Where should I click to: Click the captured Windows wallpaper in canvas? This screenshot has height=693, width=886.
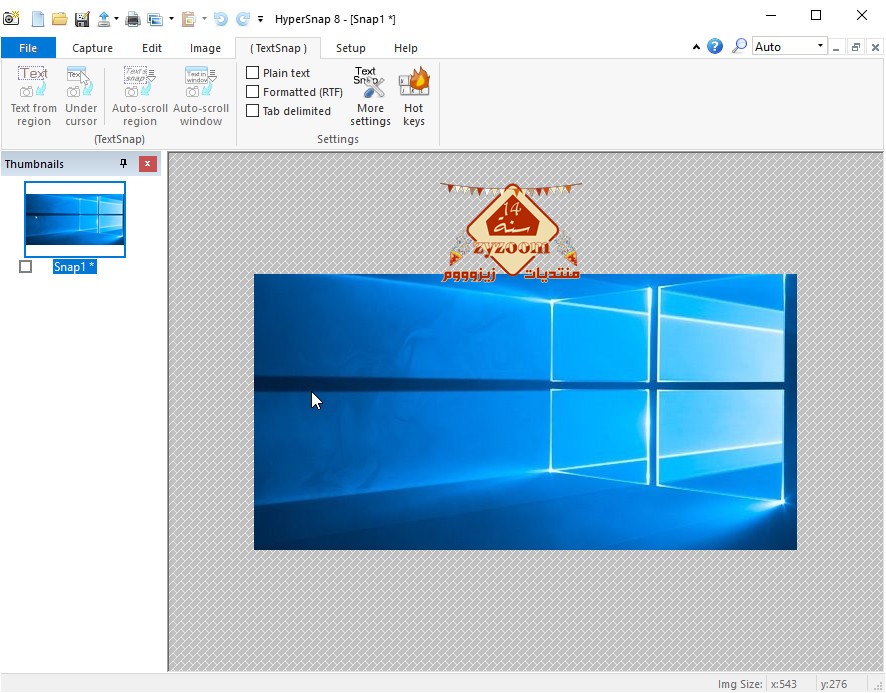(x=525, y=412)
